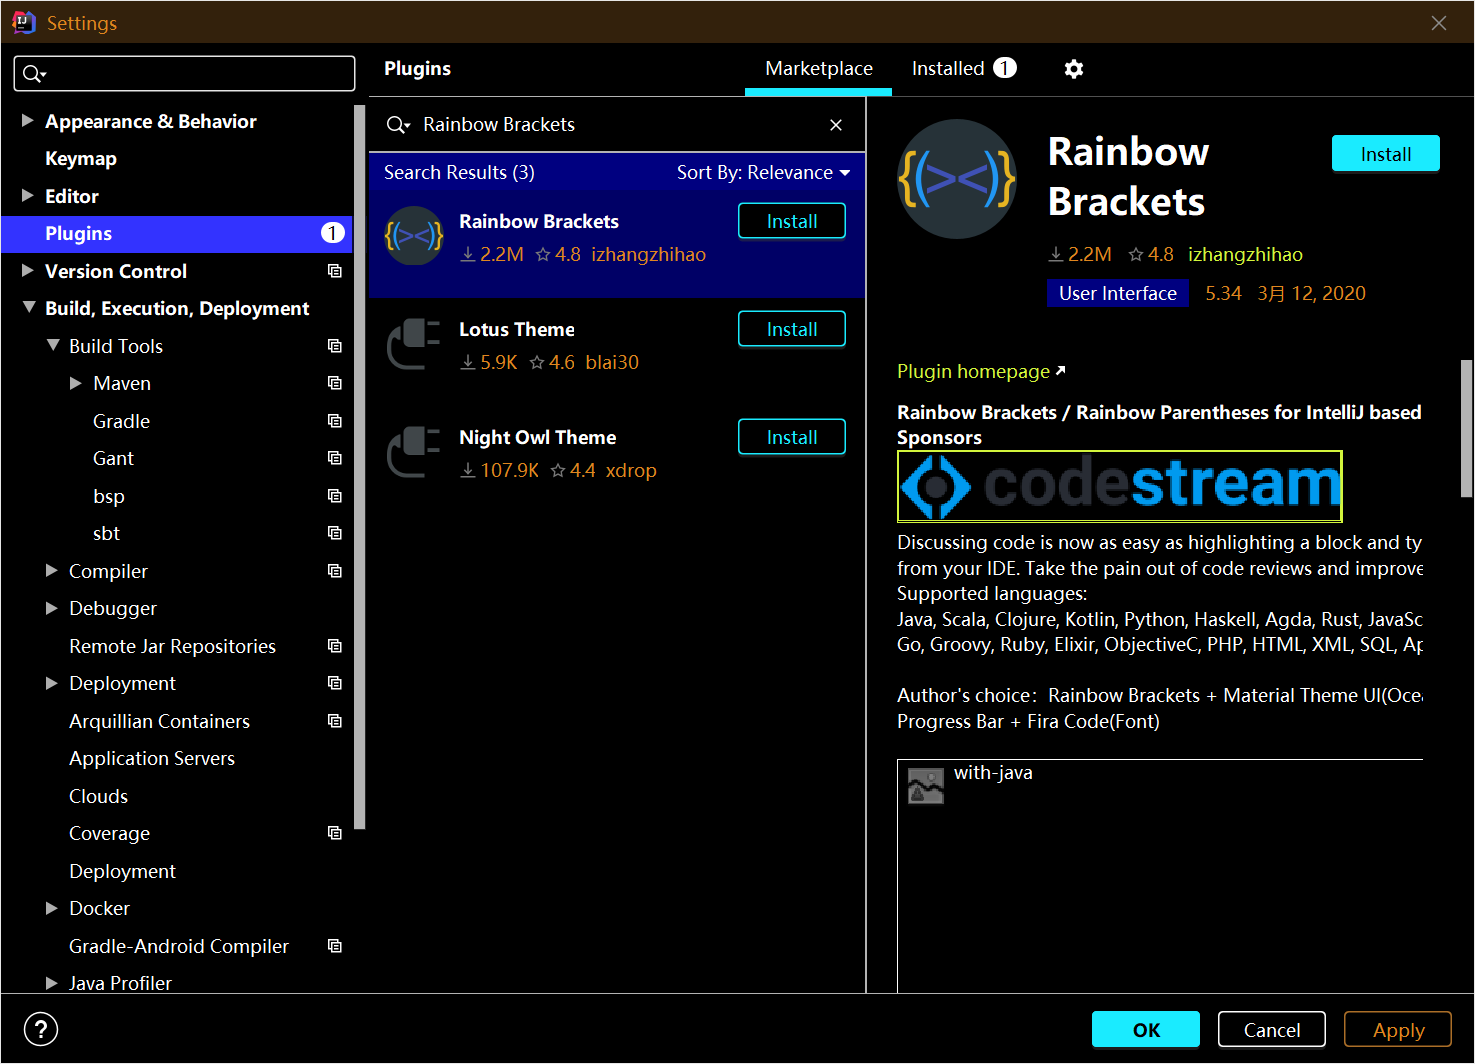Screen dimensions: 1475x1064
Task: Expand the Docker node
Action: coord(52,908)
